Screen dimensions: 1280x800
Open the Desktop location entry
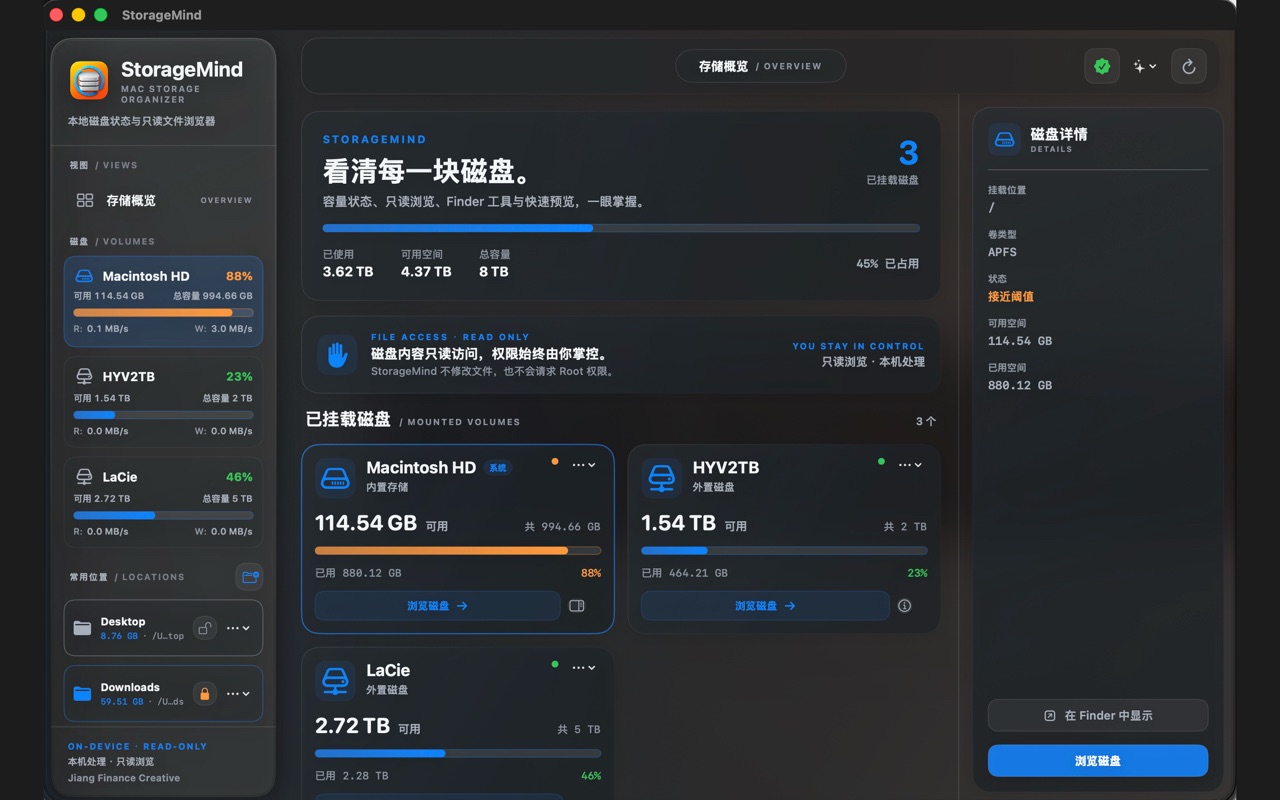pyautogui.click(x=163, y=628)
